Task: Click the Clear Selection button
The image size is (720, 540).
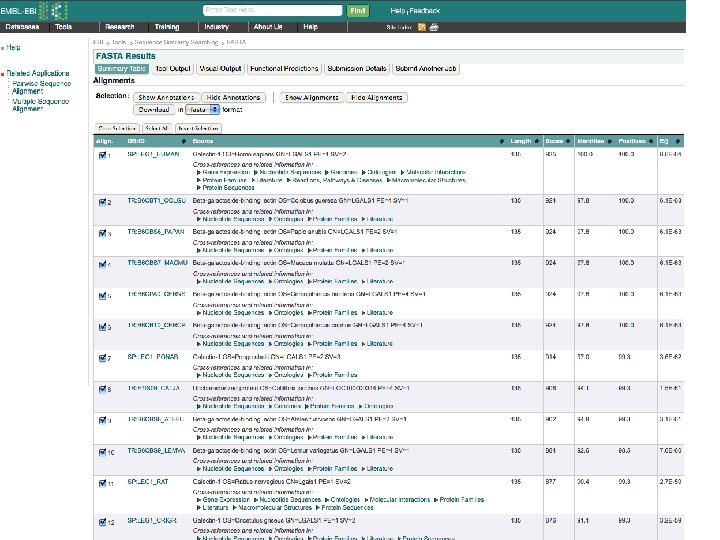Action: [x=117, y=129]
